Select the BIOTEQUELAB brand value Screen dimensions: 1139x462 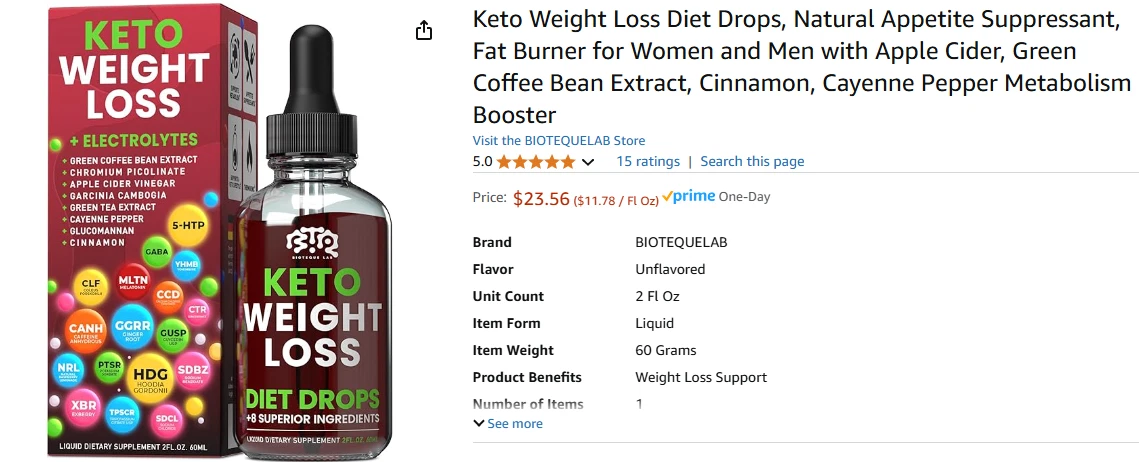pyautogui.click(x=681, y=242)
